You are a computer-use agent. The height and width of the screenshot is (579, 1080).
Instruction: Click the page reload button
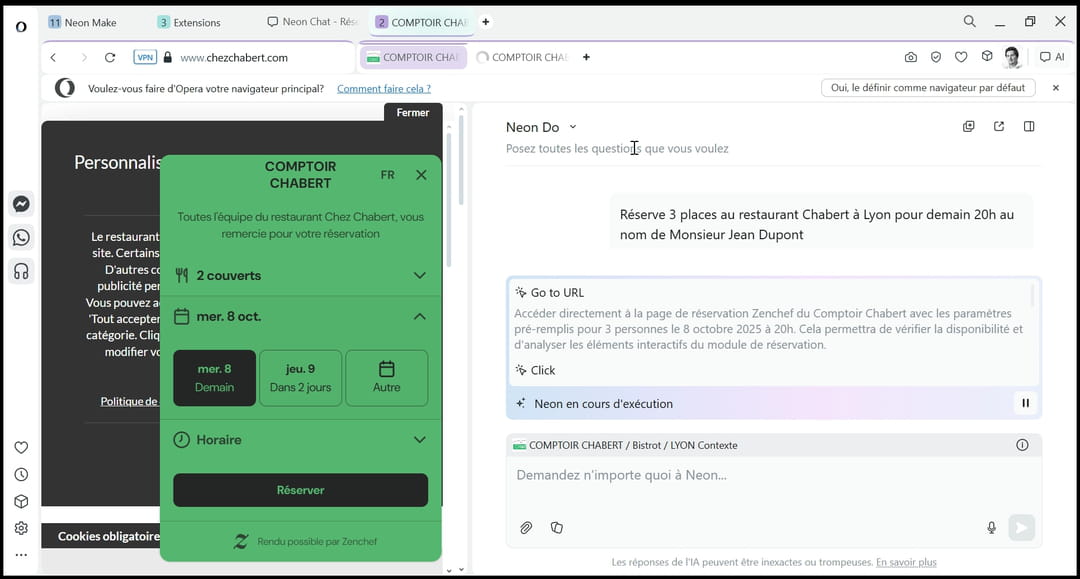[110, 57]
